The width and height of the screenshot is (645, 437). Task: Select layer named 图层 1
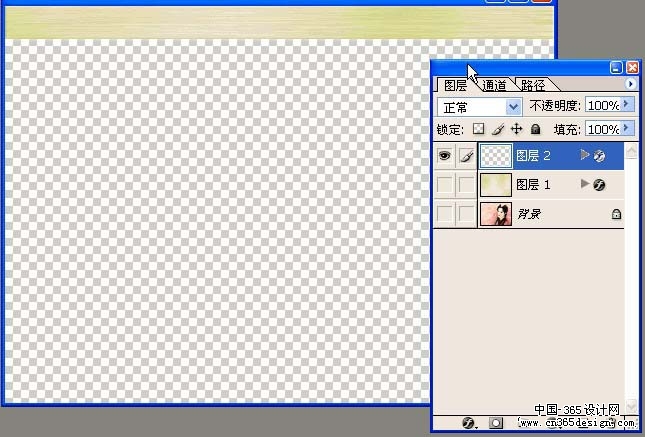tap(533, 185)
